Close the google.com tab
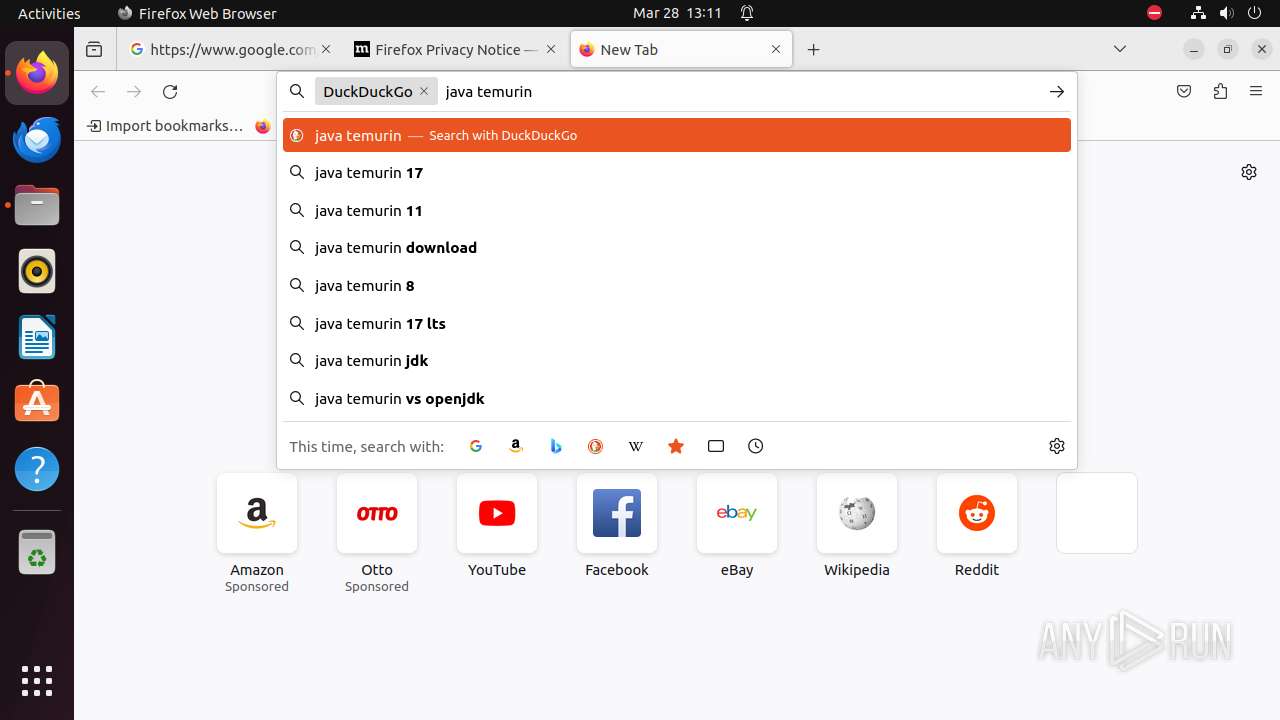Screen dimensions: 1280x720 click(325, 49)
